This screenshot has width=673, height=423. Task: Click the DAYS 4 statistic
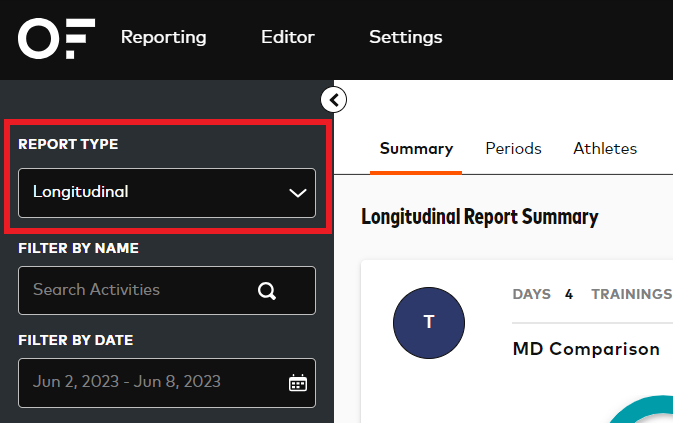pyautogui.click(x=543, y=294)
